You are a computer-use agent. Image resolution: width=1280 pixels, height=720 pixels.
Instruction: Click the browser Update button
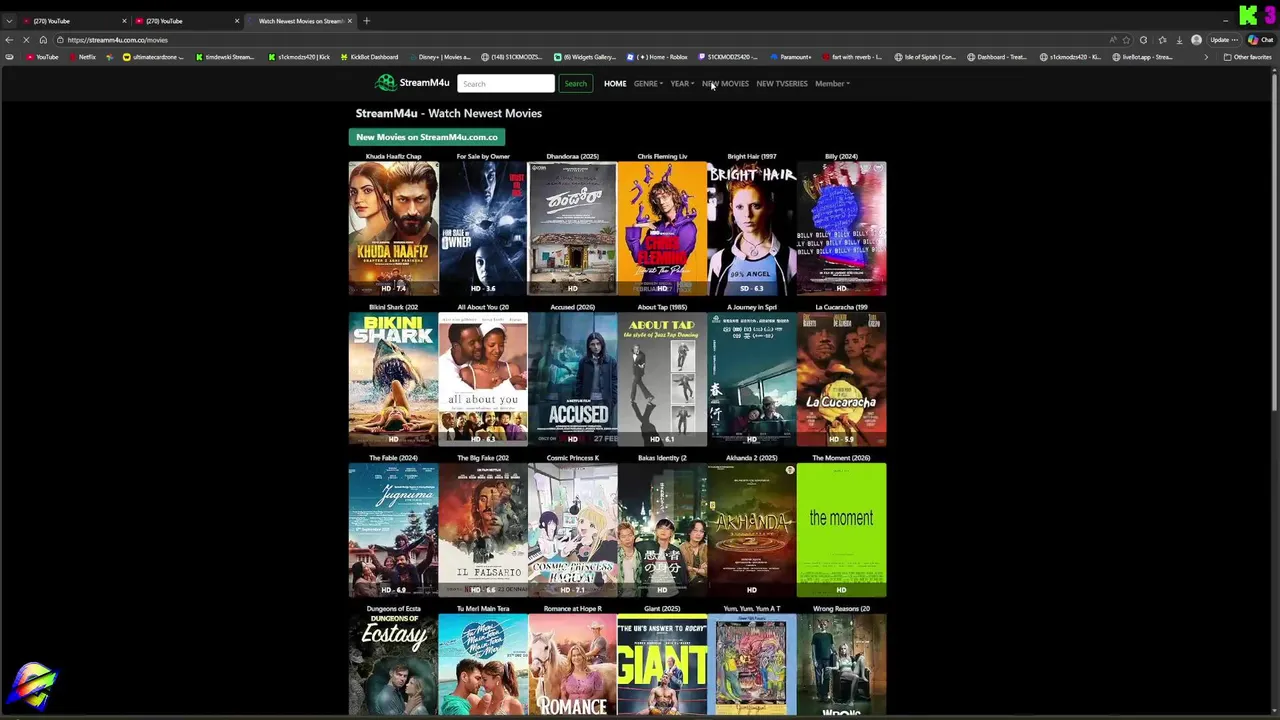[x=1224, y=40]
